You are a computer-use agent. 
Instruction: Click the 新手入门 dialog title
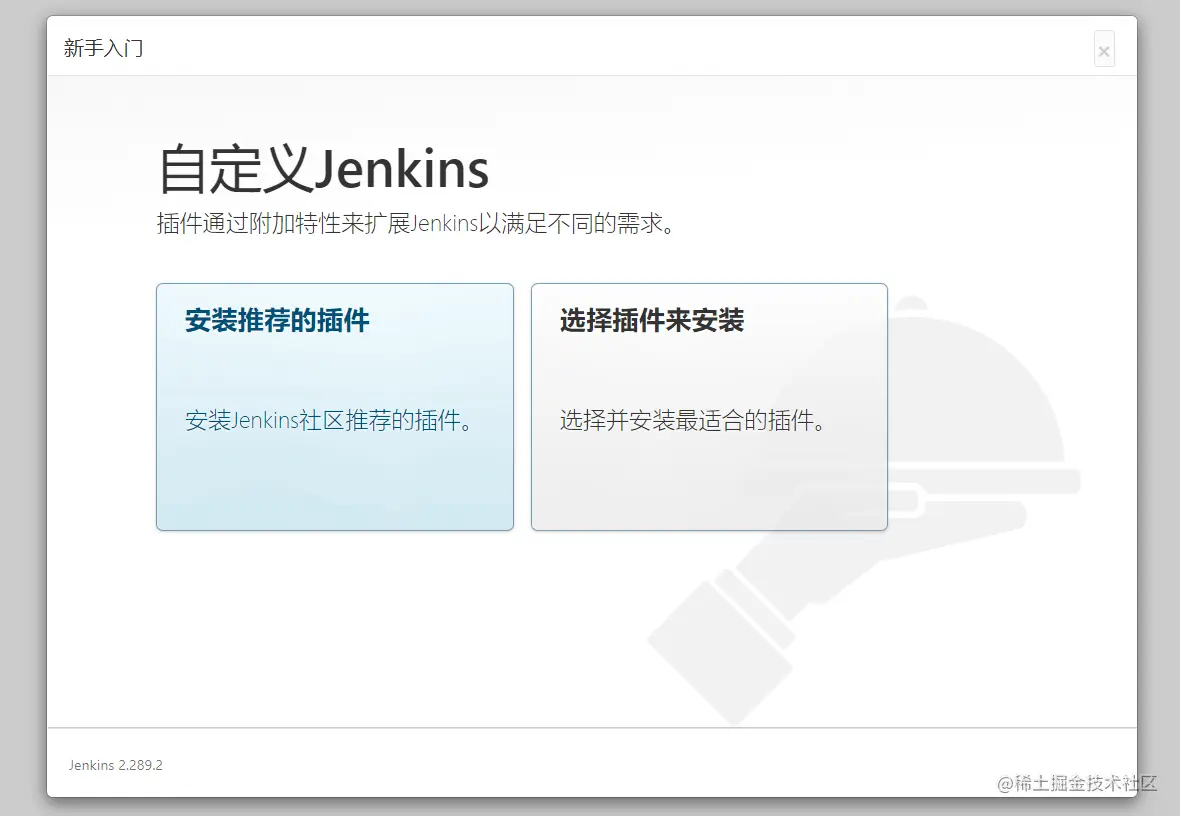coord(103,48)
